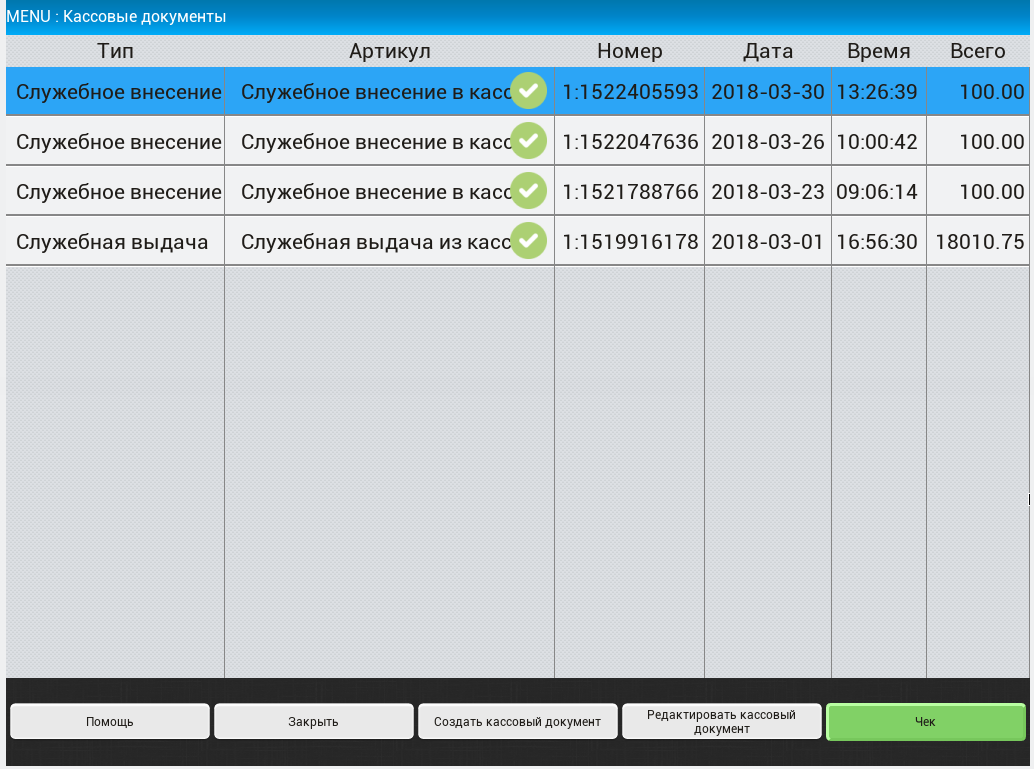
Task: Select document number 1:1521788766
Action: (630, 192)
